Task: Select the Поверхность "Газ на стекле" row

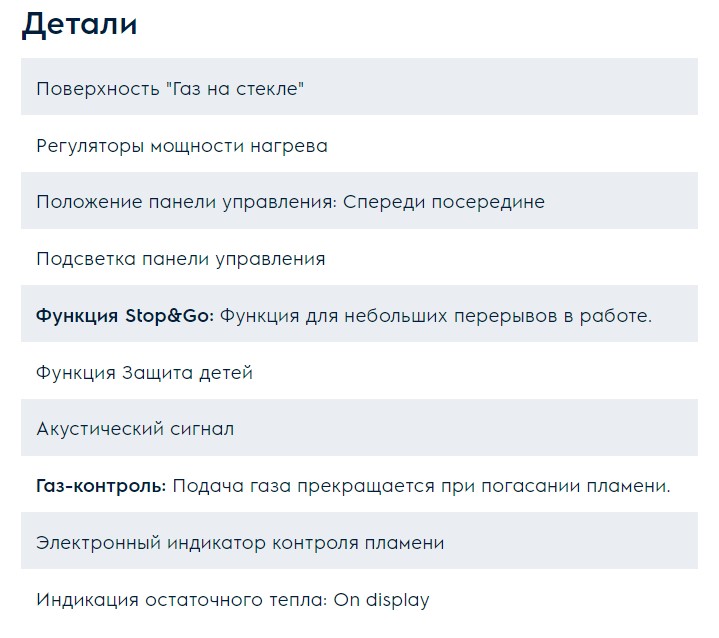Action: (x=359, y=89)
